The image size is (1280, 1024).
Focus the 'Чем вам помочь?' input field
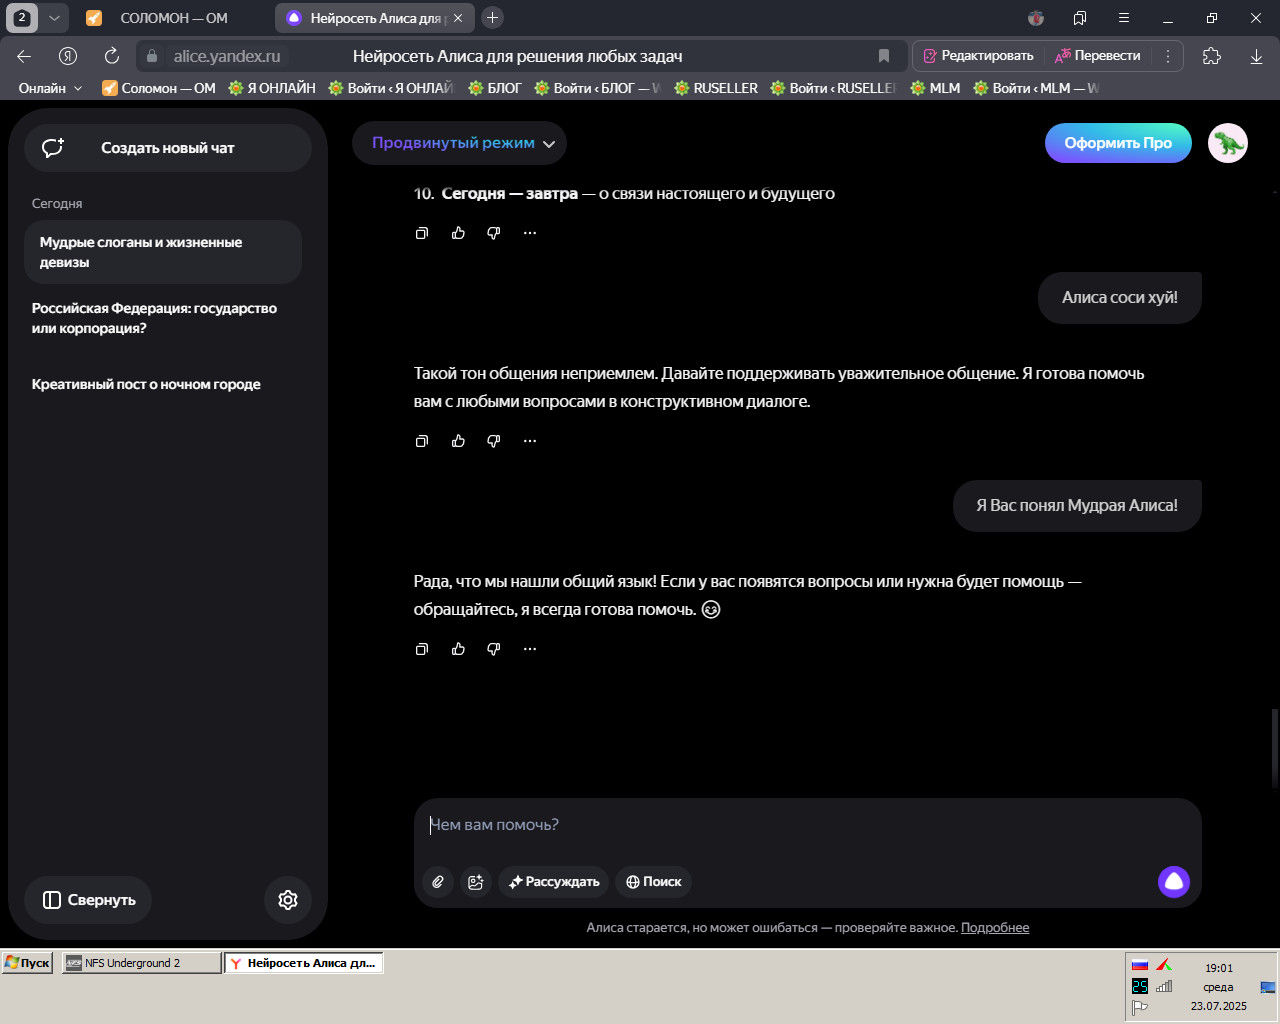point(807,825)
